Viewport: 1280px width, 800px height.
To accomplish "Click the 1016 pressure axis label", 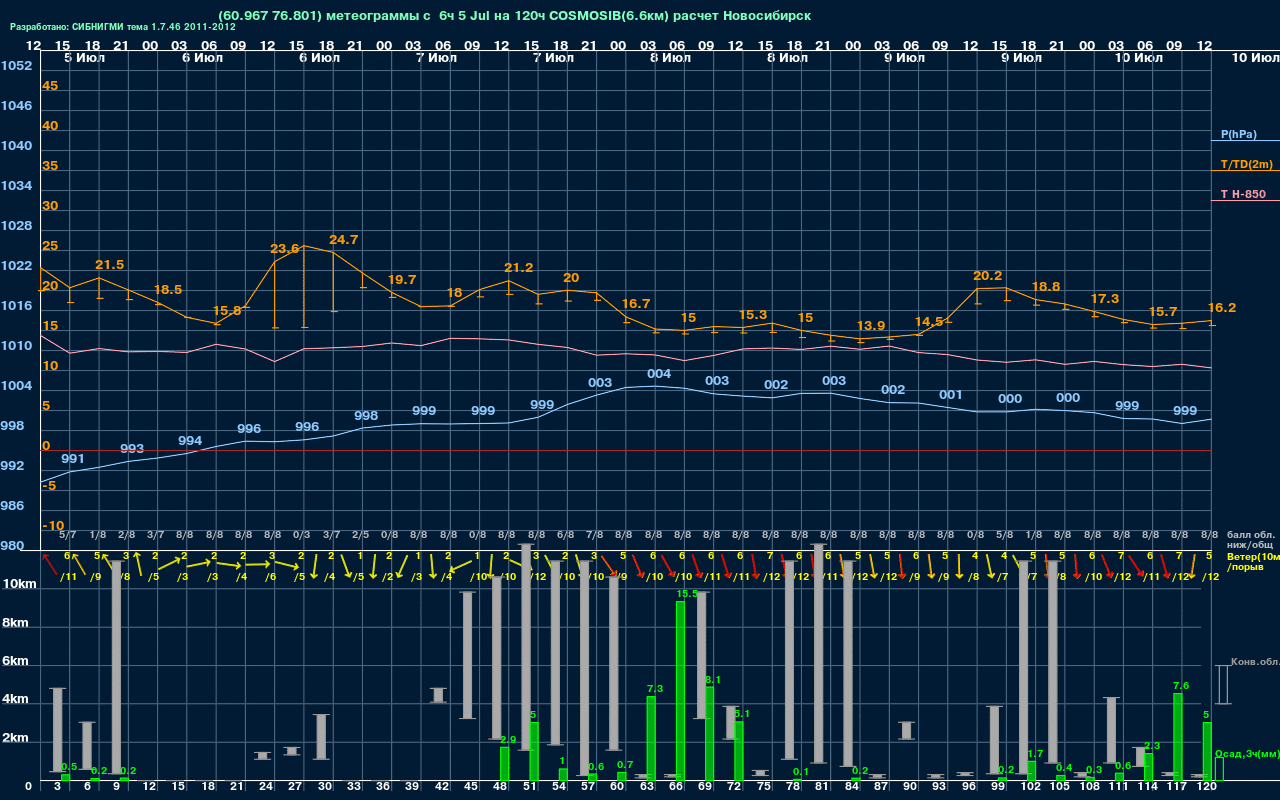I will click(x=16, y=306).
